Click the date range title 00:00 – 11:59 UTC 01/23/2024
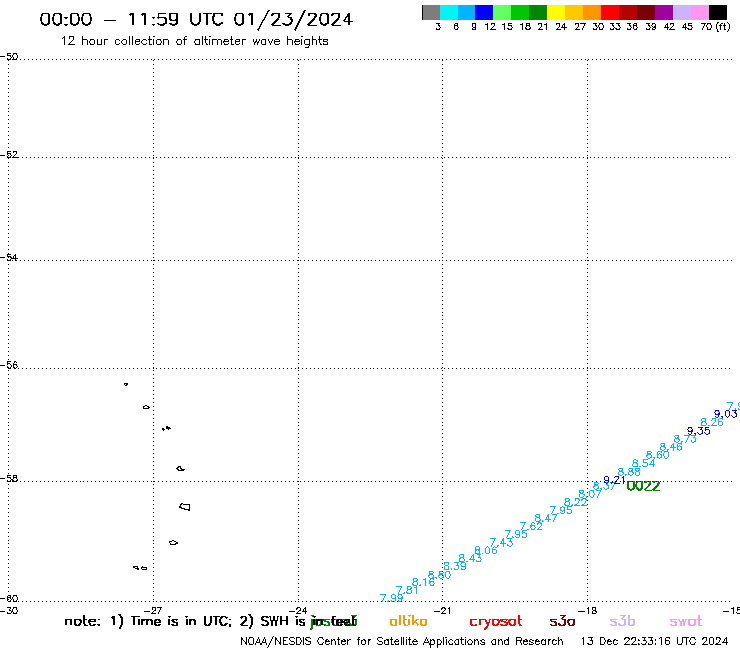The height and width of the screenshot is (650, 740). (x=196, y=19)
